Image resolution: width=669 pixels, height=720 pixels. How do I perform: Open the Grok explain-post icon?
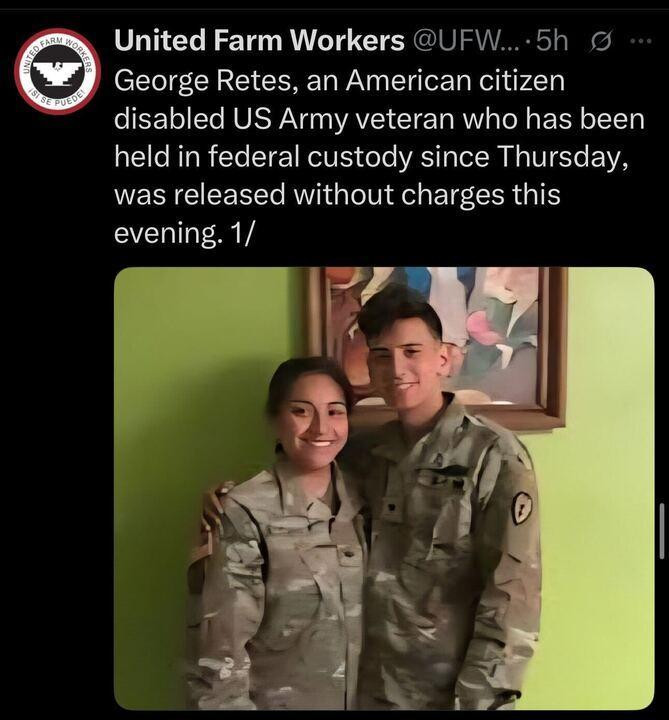point(599,42)
